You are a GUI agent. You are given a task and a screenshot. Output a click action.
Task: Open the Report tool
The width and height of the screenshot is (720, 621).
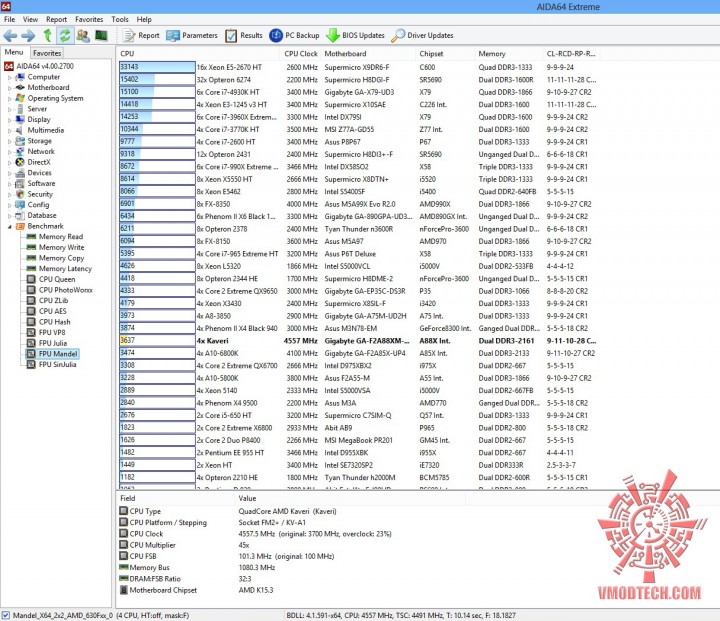(x=141, y=35)
